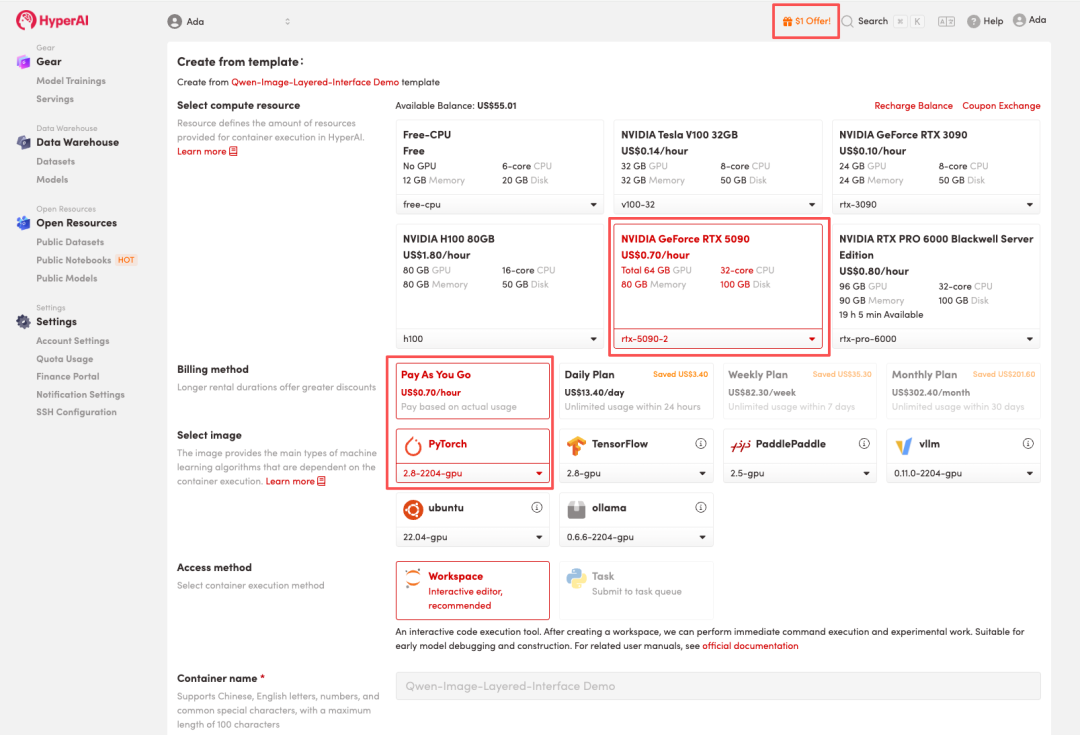Open the rtx-5090-2 configuration dropdown

(x=716, y=339)
